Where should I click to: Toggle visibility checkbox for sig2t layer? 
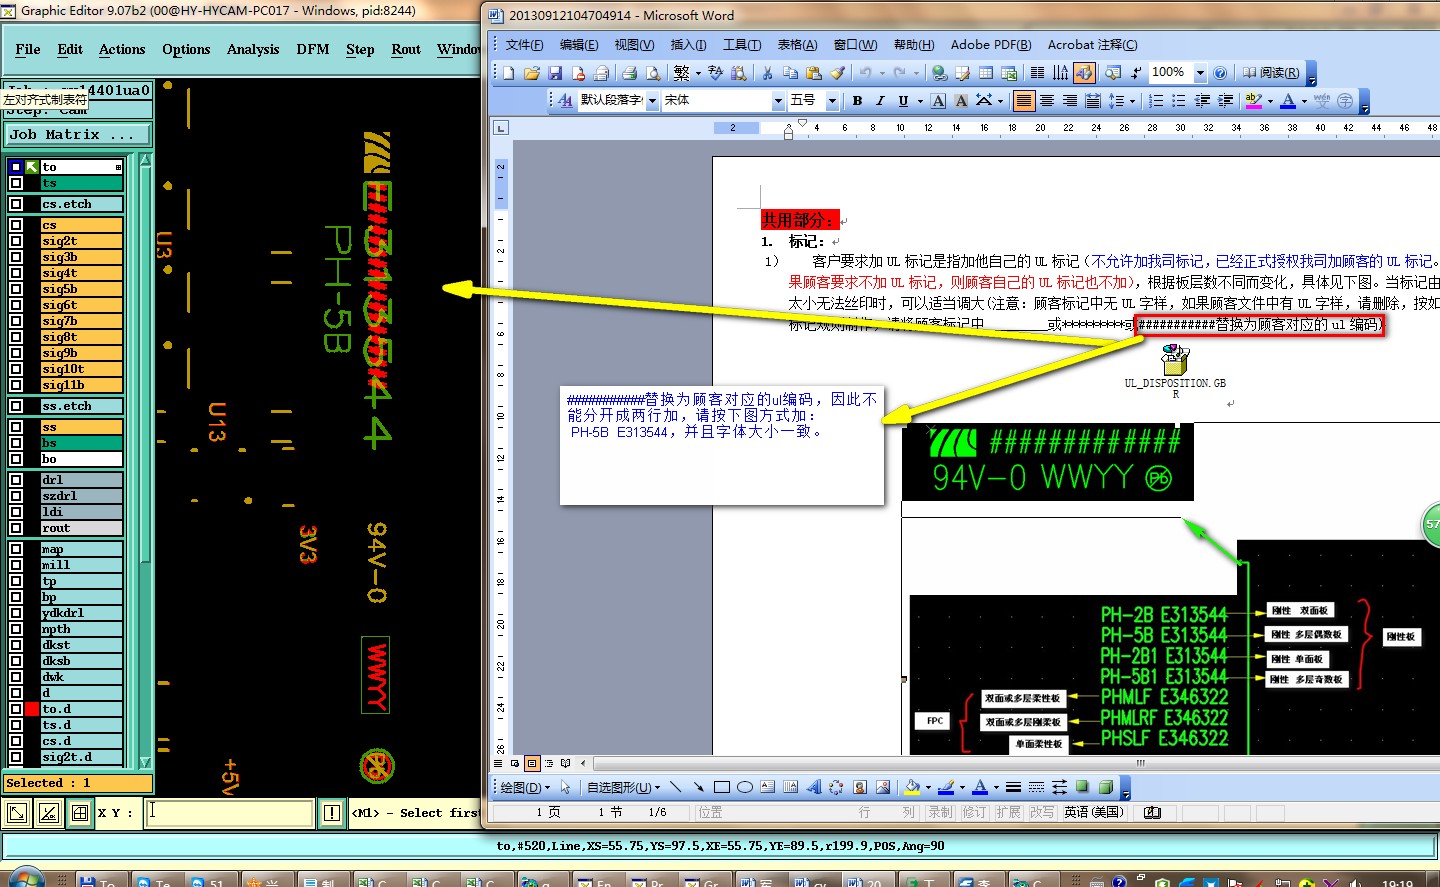pos(16,241)
